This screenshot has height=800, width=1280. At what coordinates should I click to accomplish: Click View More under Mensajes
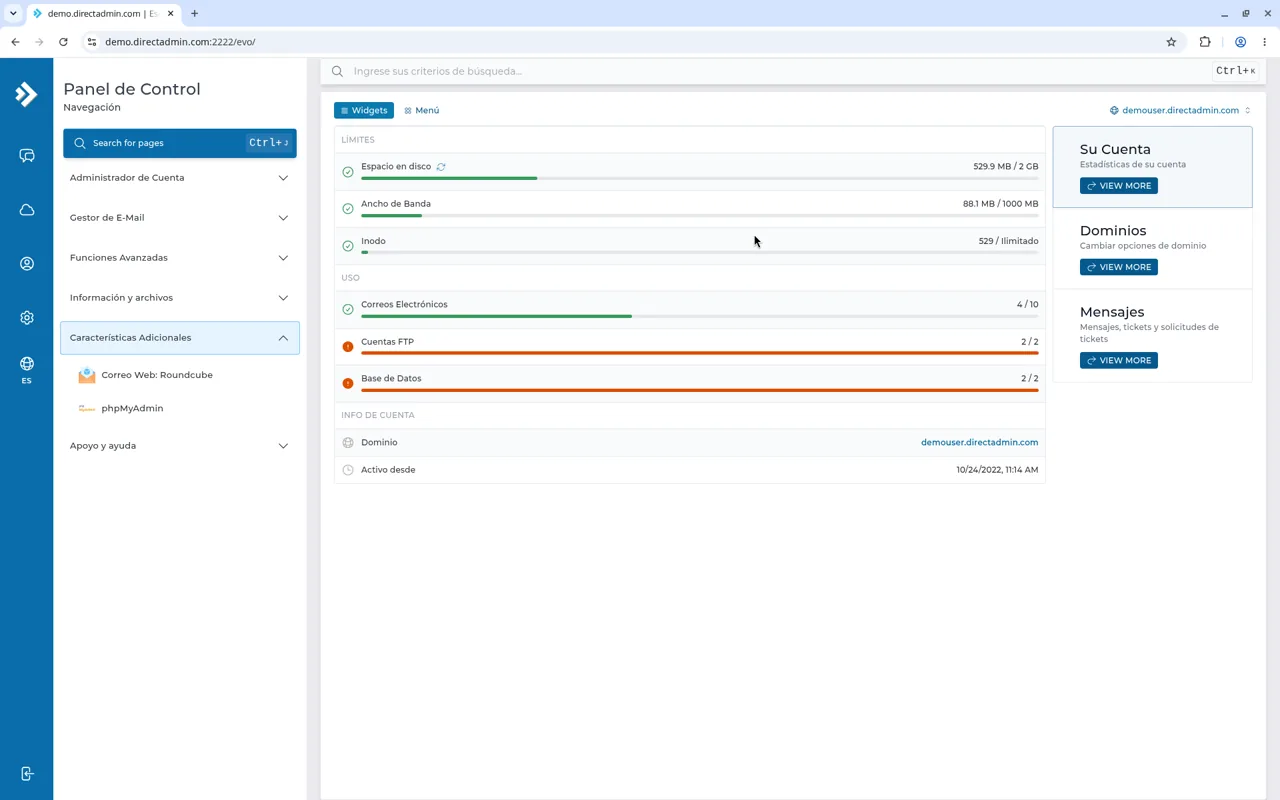(1119, 360)
